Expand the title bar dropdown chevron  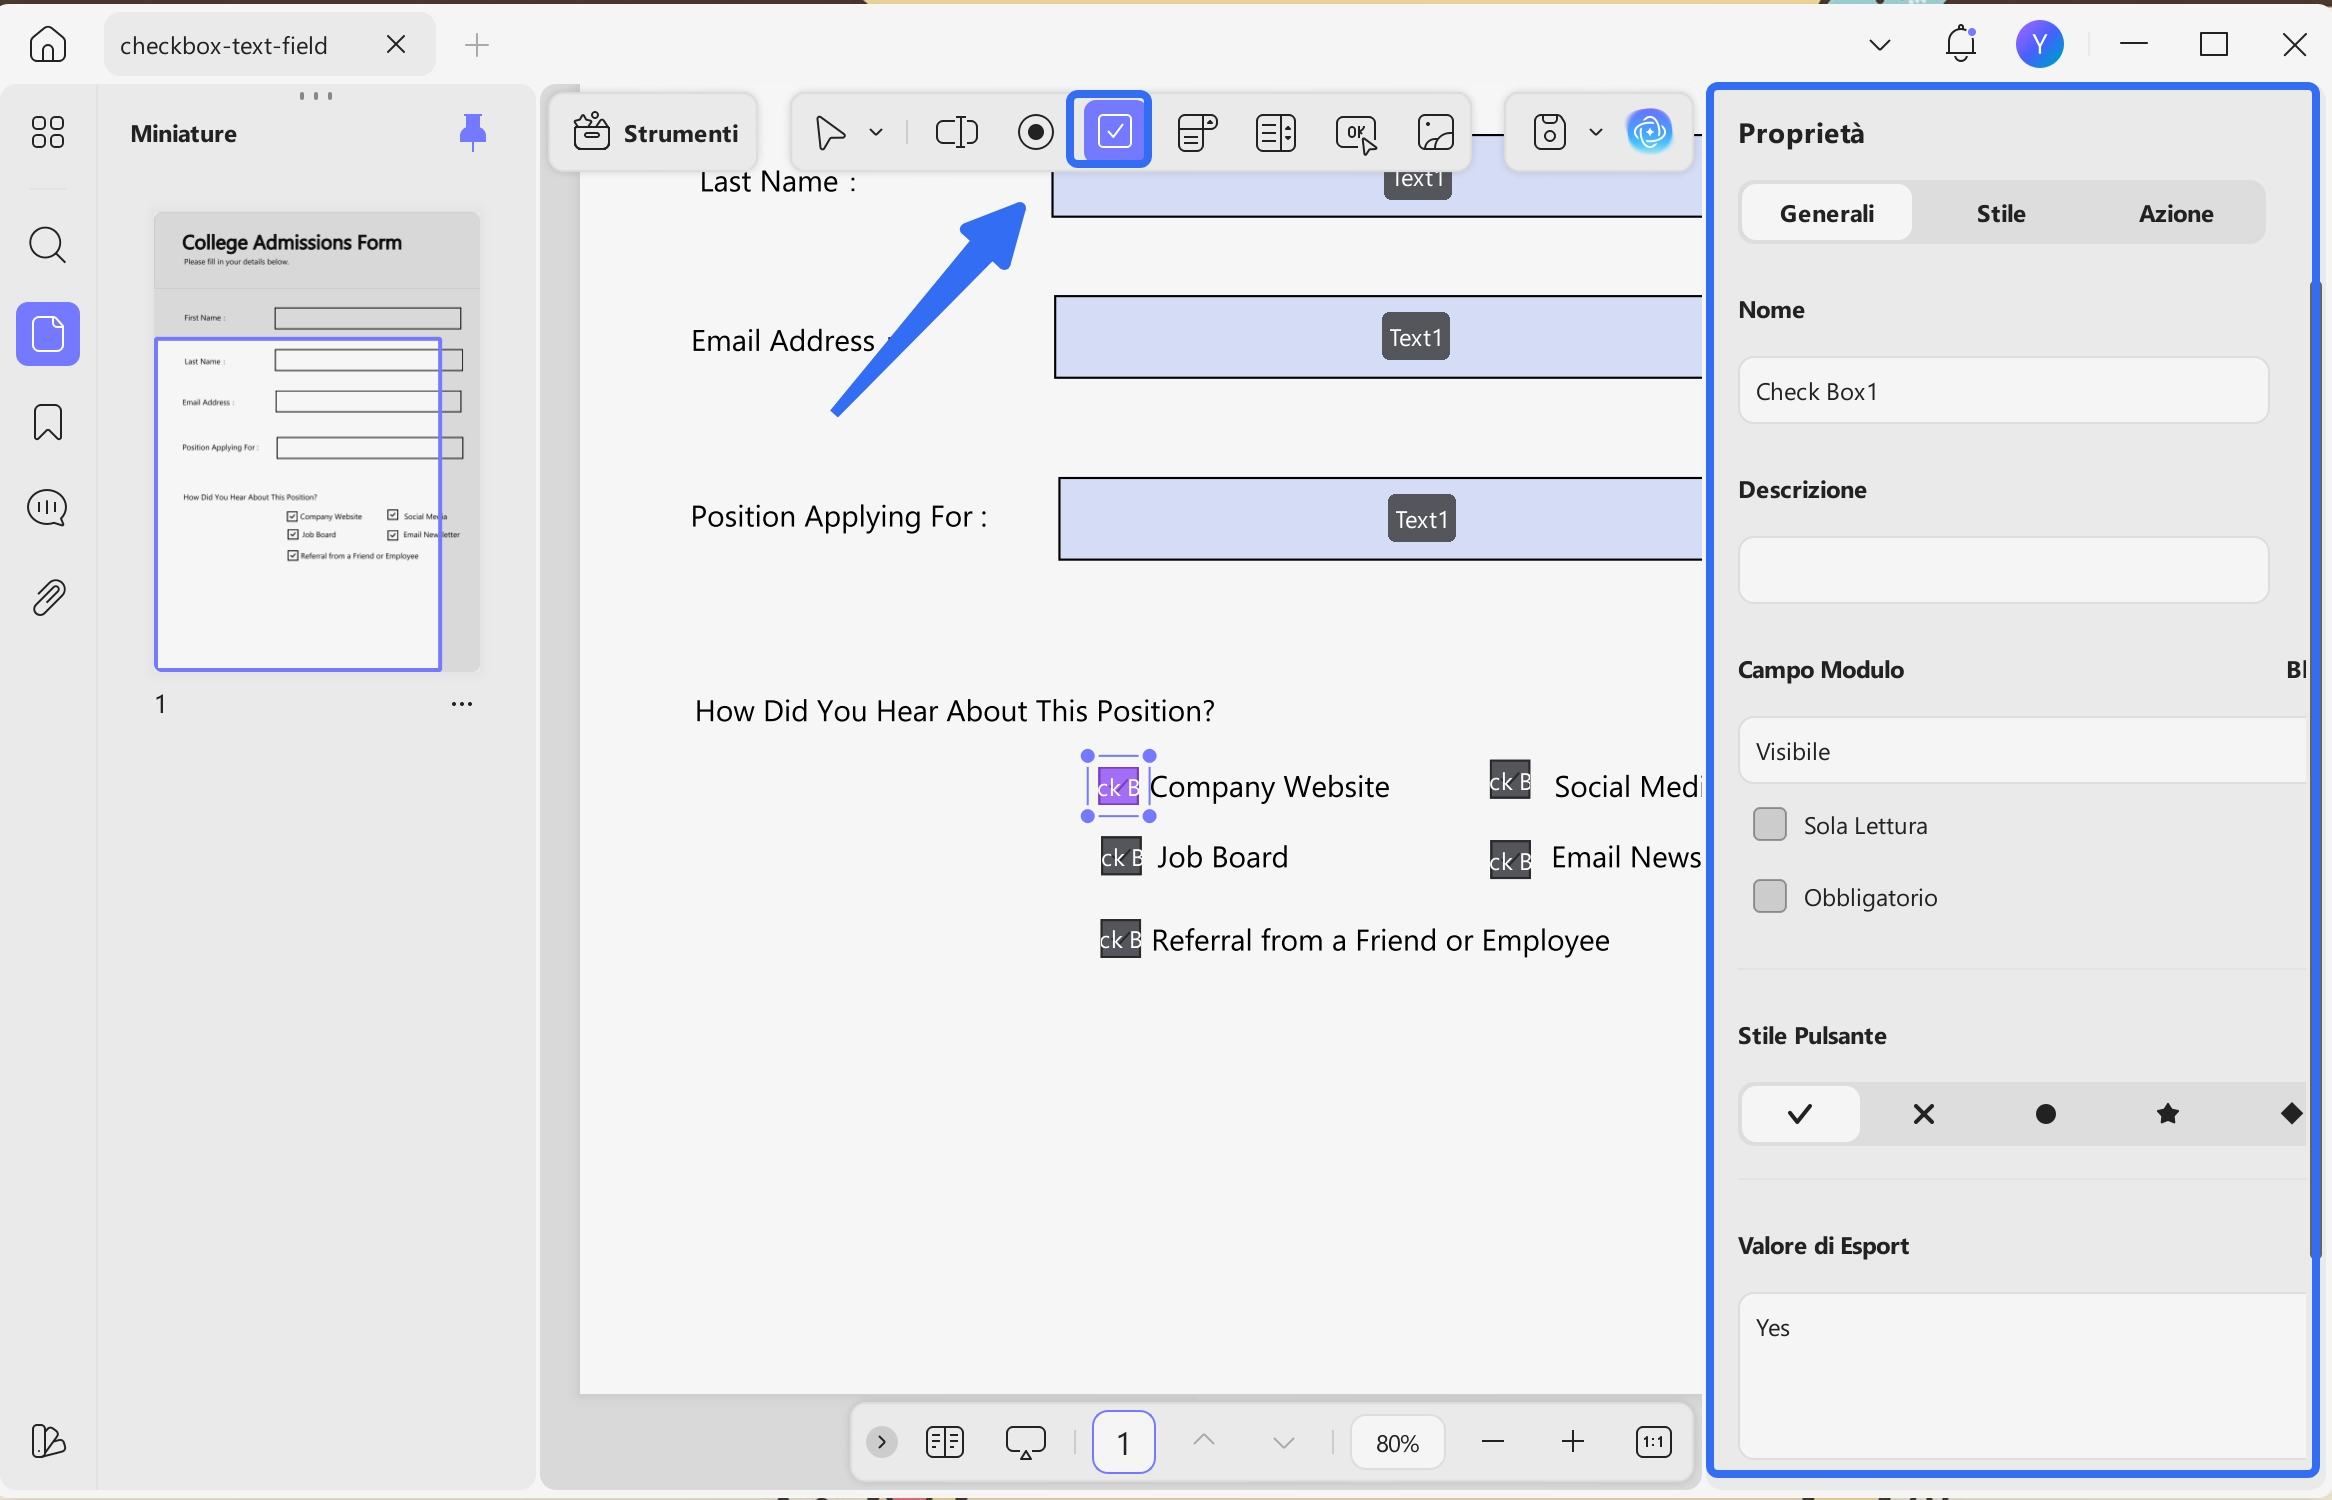1880,45
